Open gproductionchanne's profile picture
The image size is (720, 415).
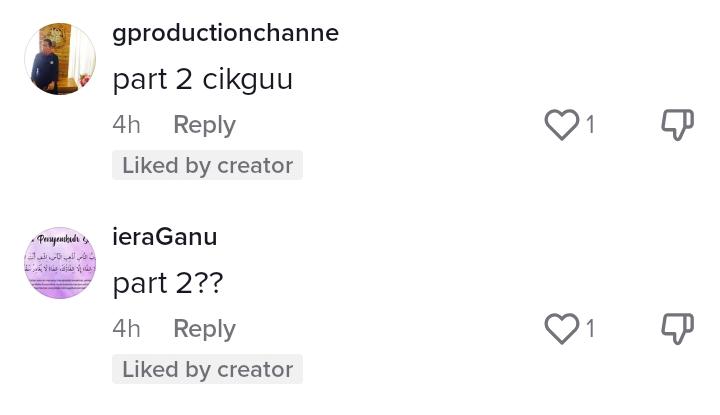(x=59, y=59)
